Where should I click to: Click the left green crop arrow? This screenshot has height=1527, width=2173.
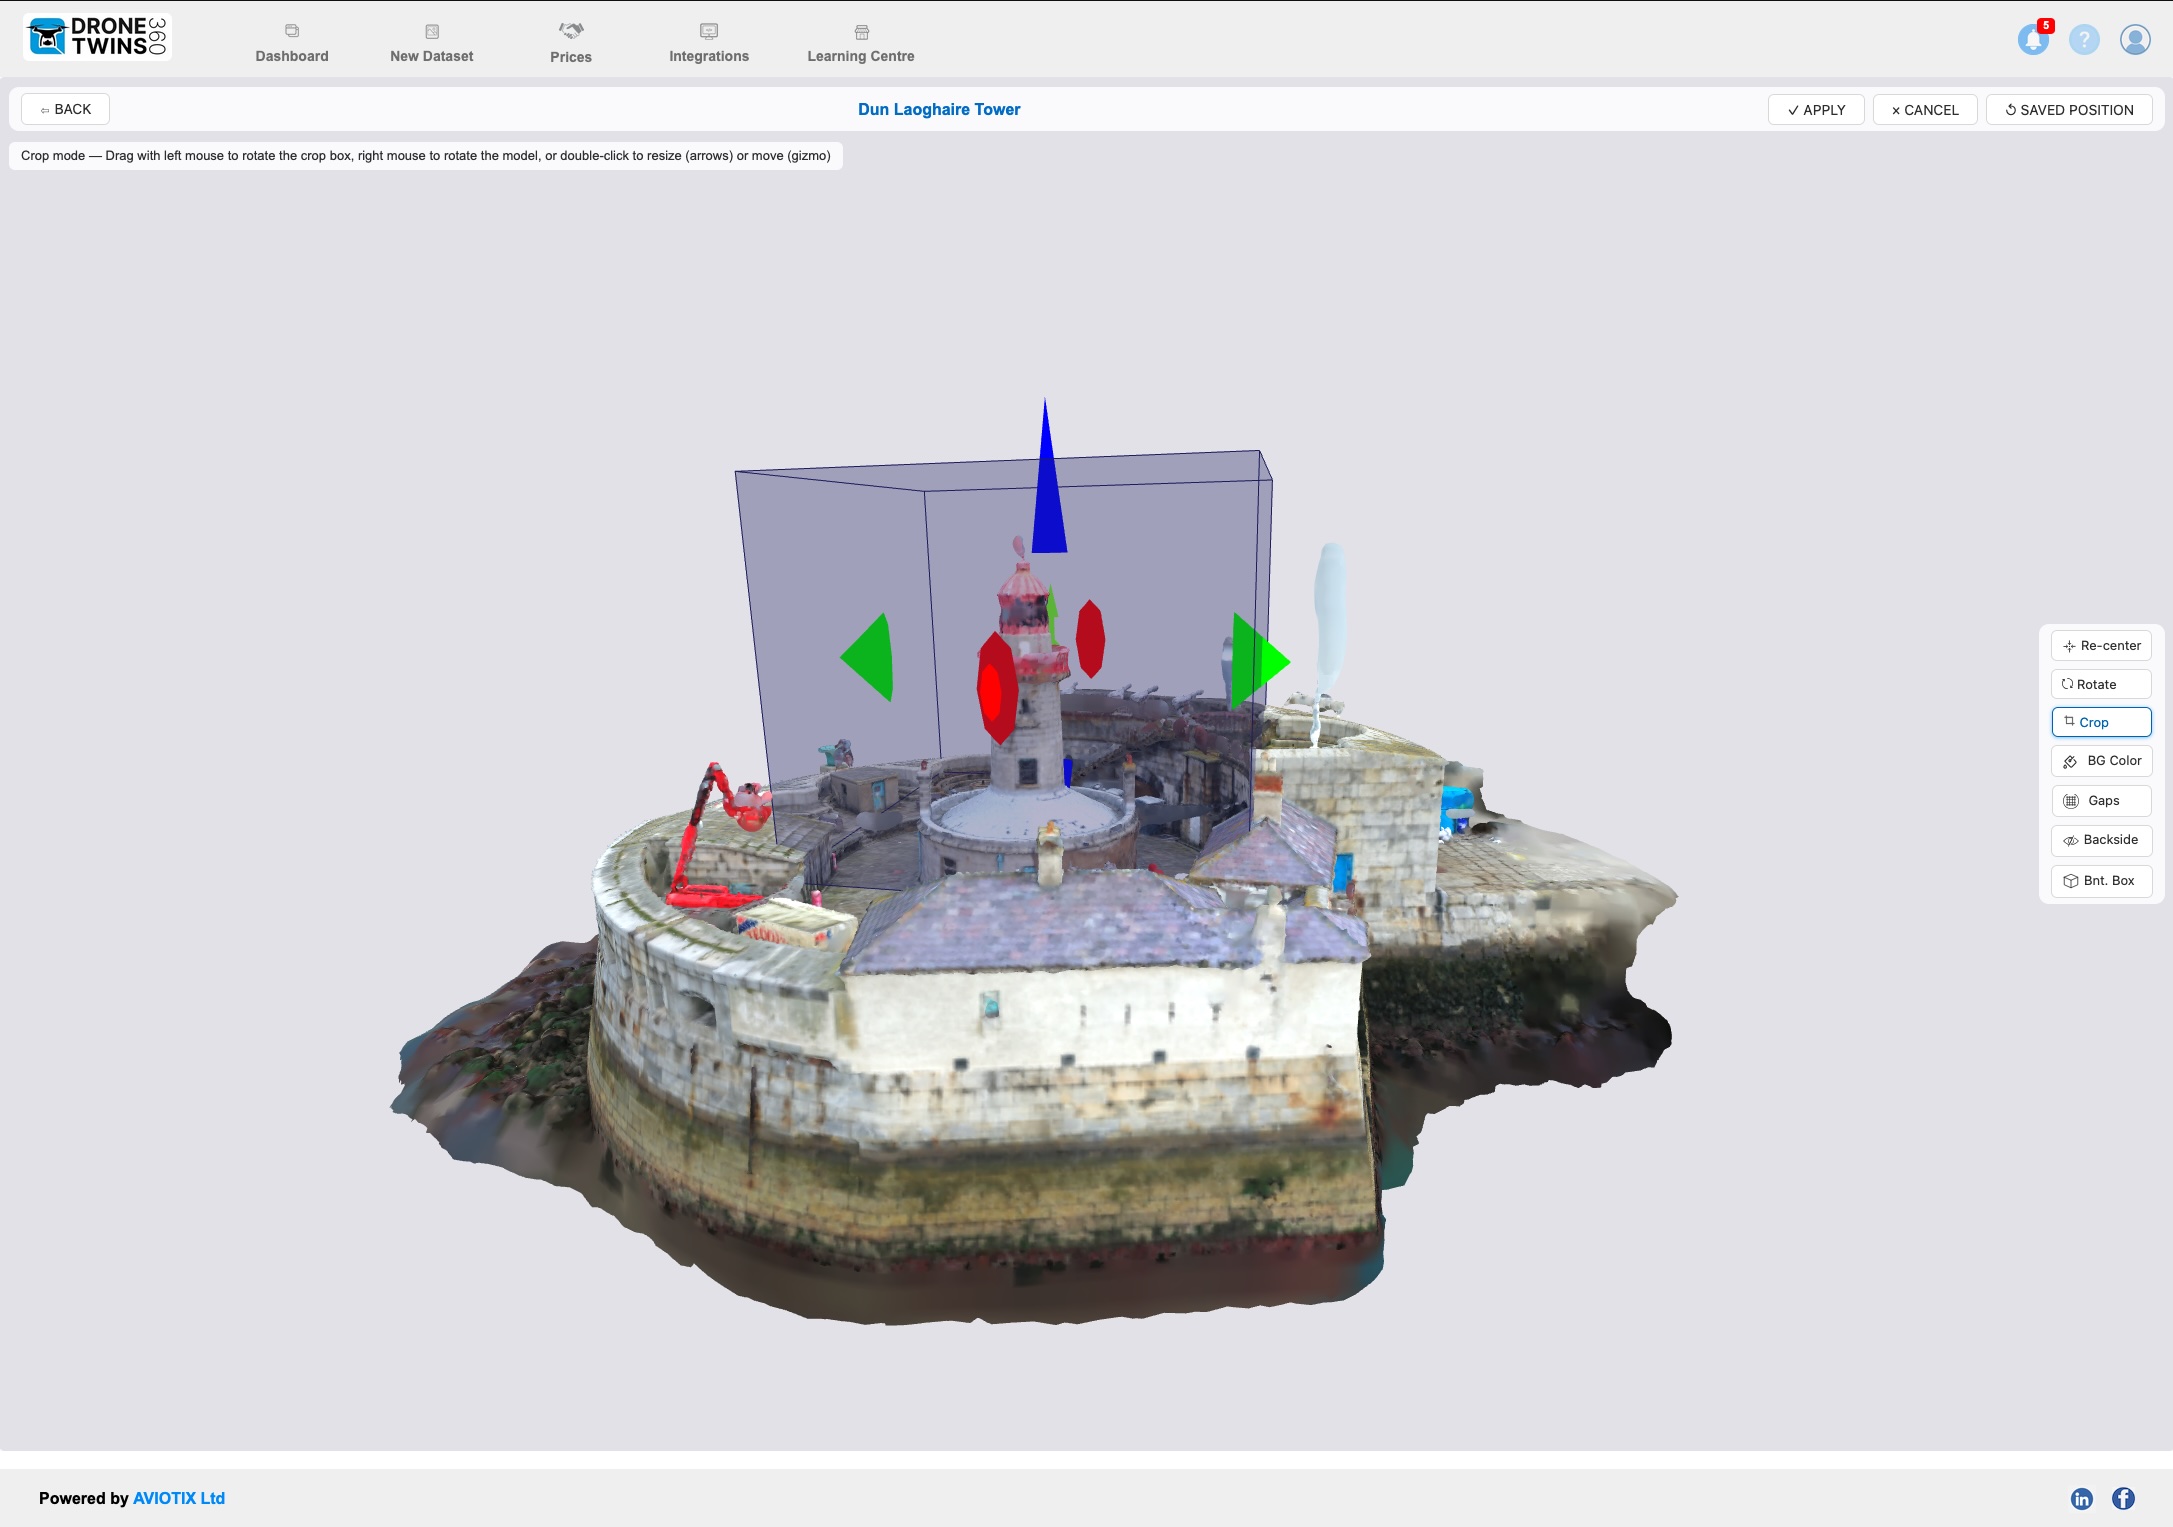(870, 658)
